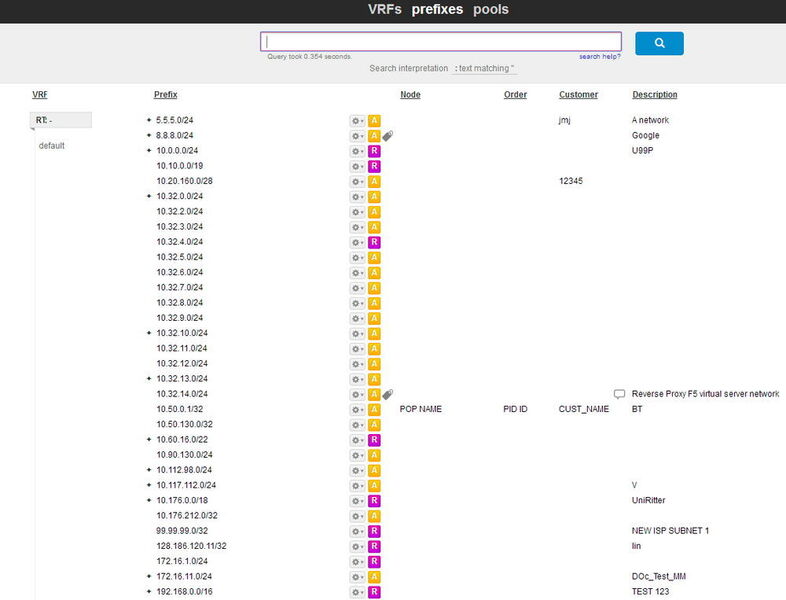The width and height of the screenshot is (786, 600).
Task: Click the reservation badge for 10.10.0.0/19
Action: (374, 166)
